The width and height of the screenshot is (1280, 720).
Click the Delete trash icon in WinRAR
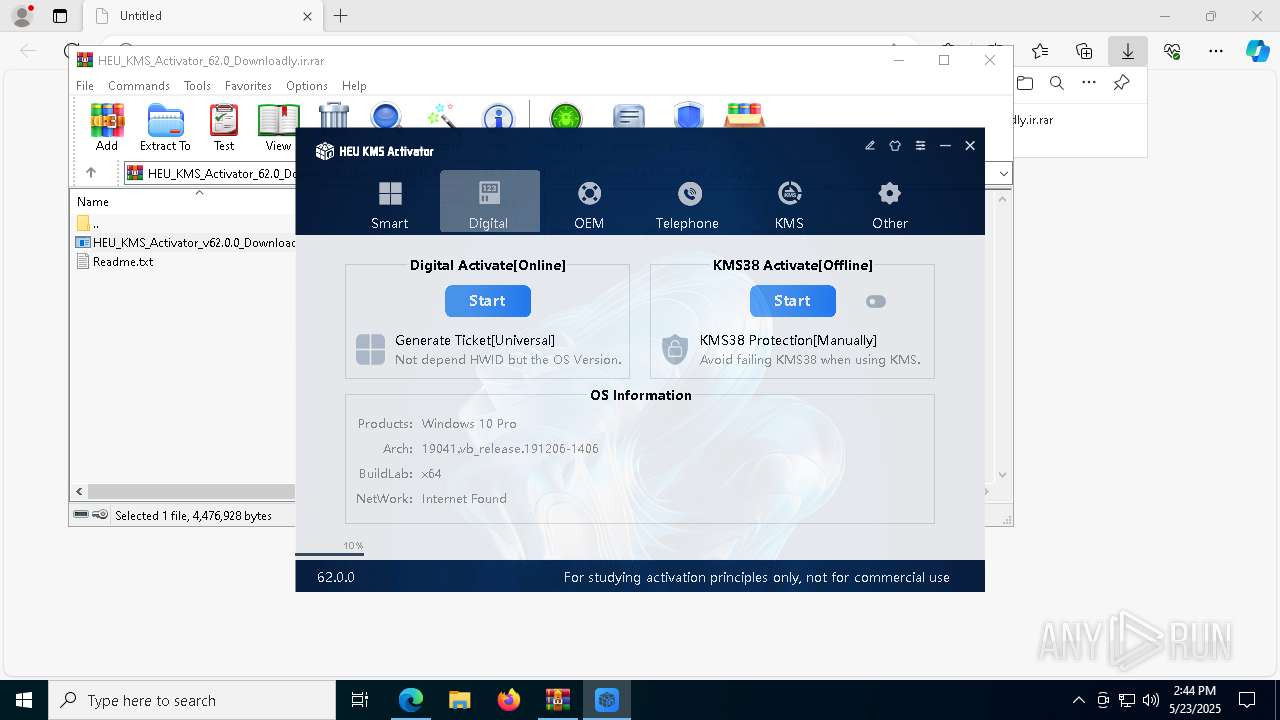[334, 116]
